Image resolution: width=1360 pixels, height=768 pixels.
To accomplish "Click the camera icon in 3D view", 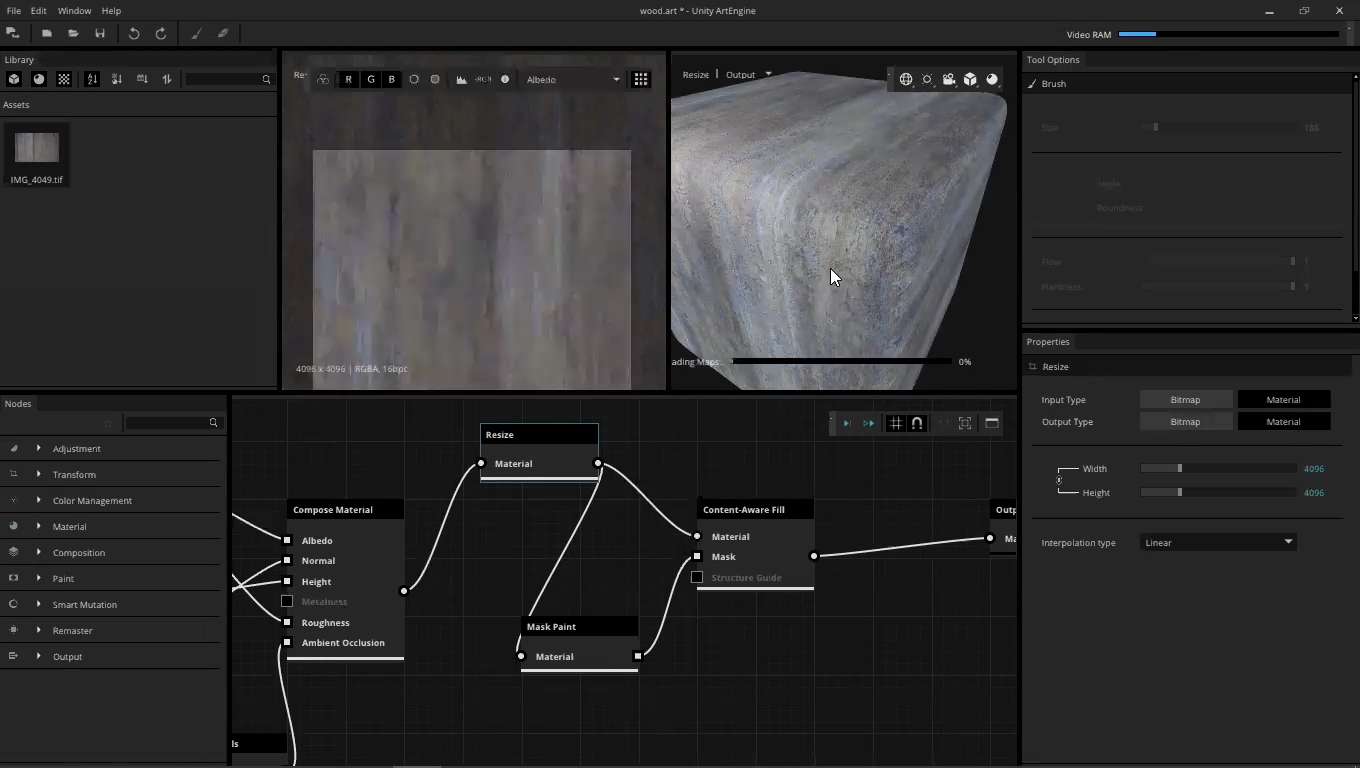I will [948, 79].
